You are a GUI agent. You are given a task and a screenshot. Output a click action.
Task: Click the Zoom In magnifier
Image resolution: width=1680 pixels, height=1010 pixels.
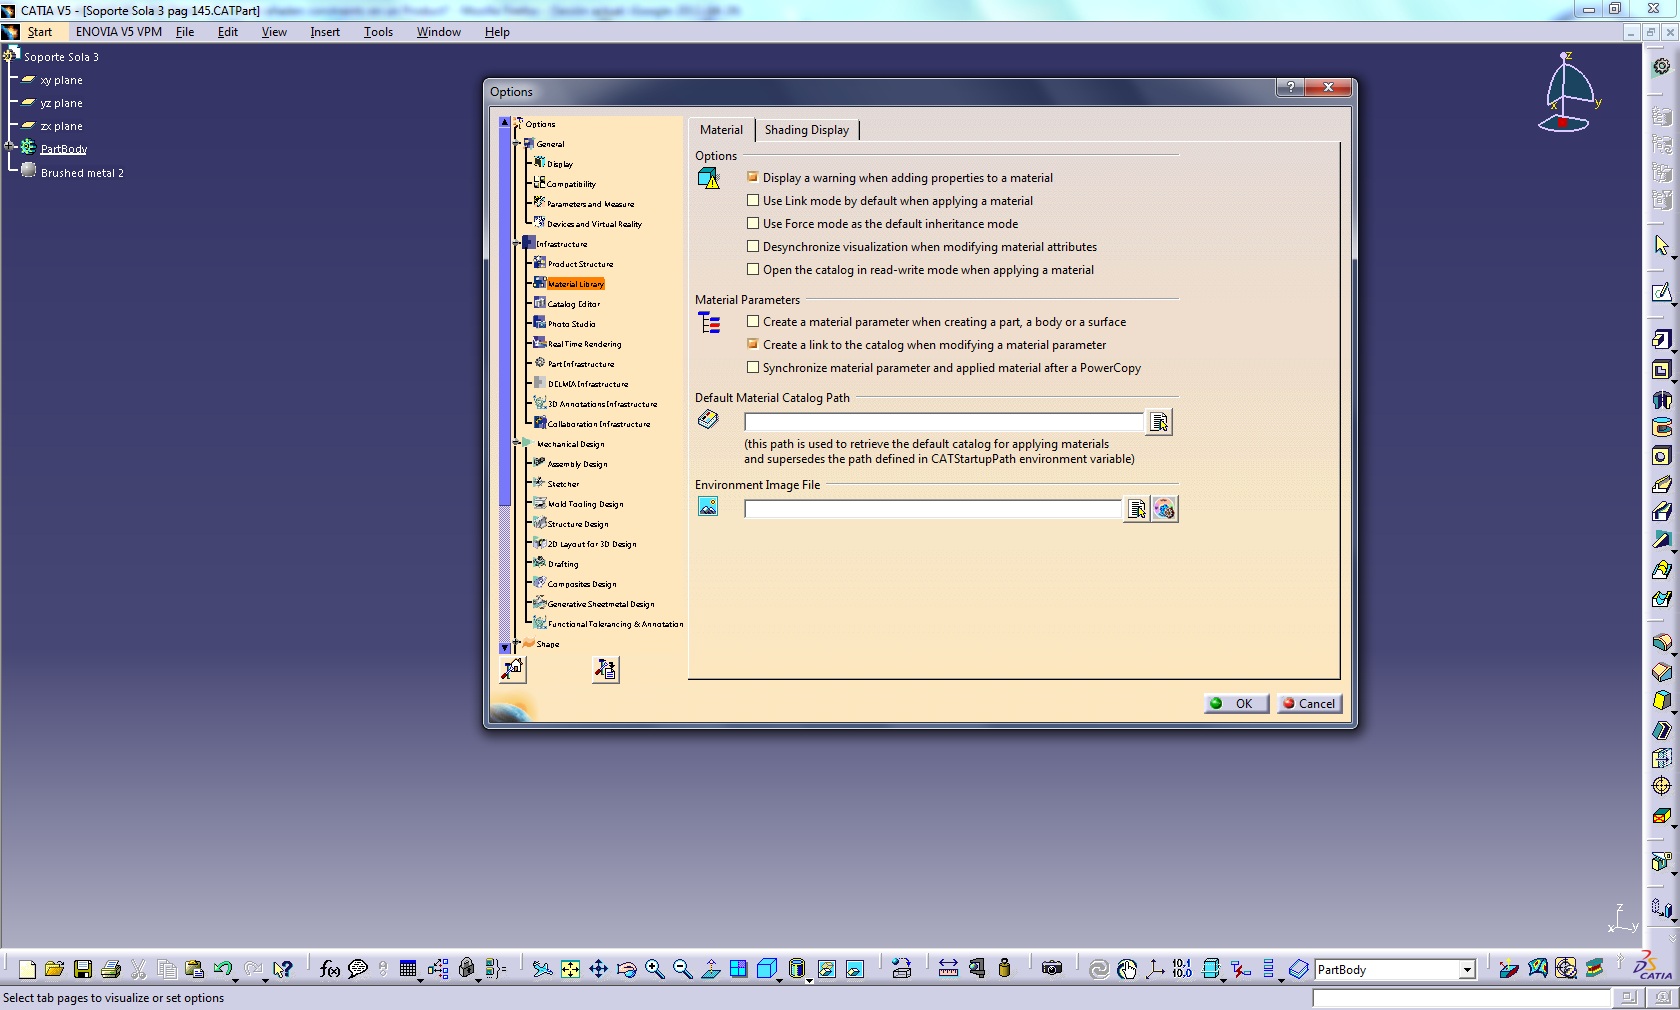click(654, 969)
